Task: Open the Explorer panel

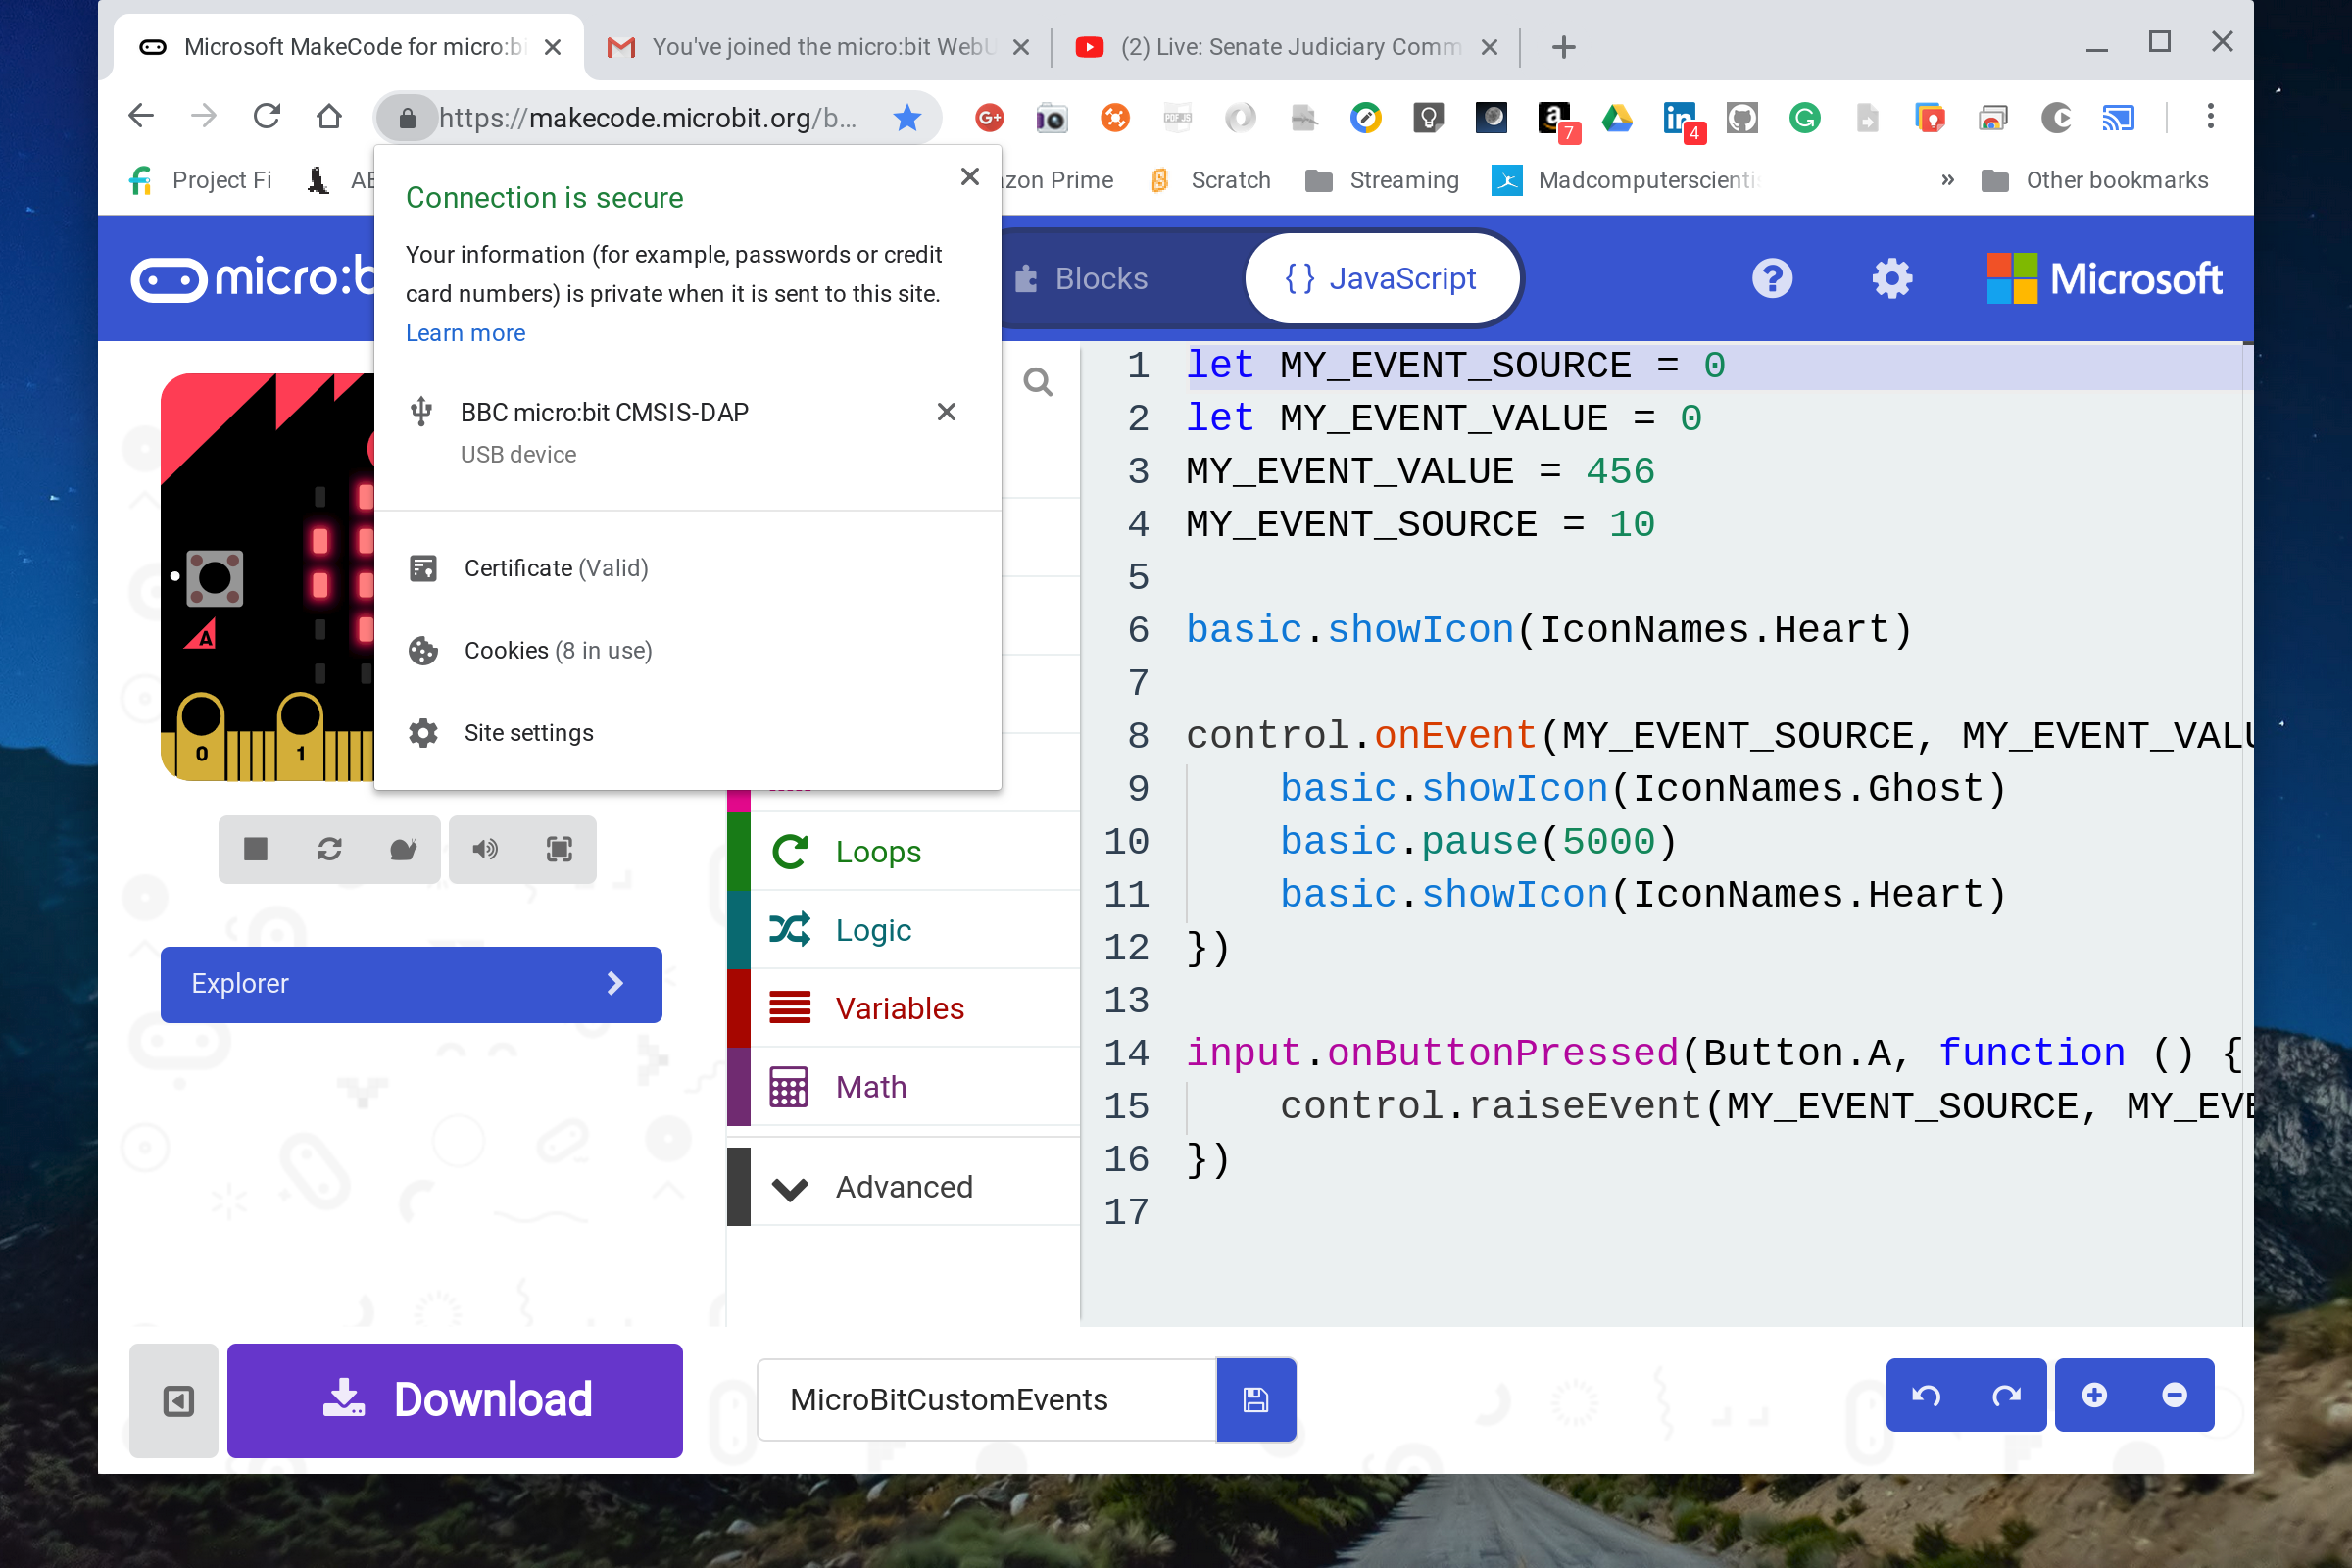Action: tap(410, 984)
